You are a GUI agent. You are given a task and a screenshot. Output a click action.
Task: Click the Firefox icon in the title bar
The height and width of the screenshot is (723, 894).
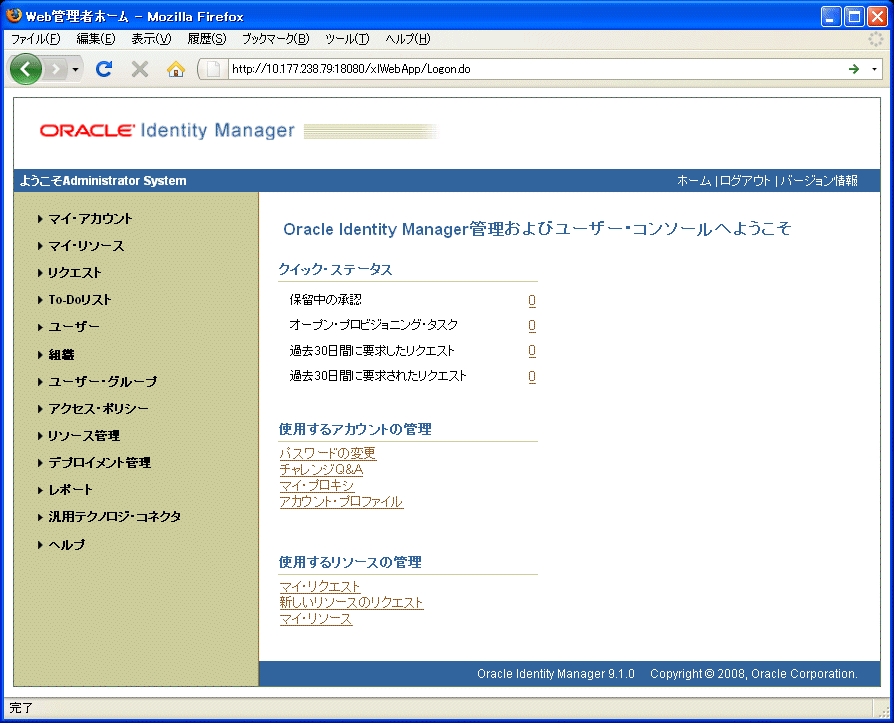click(14, 15)
